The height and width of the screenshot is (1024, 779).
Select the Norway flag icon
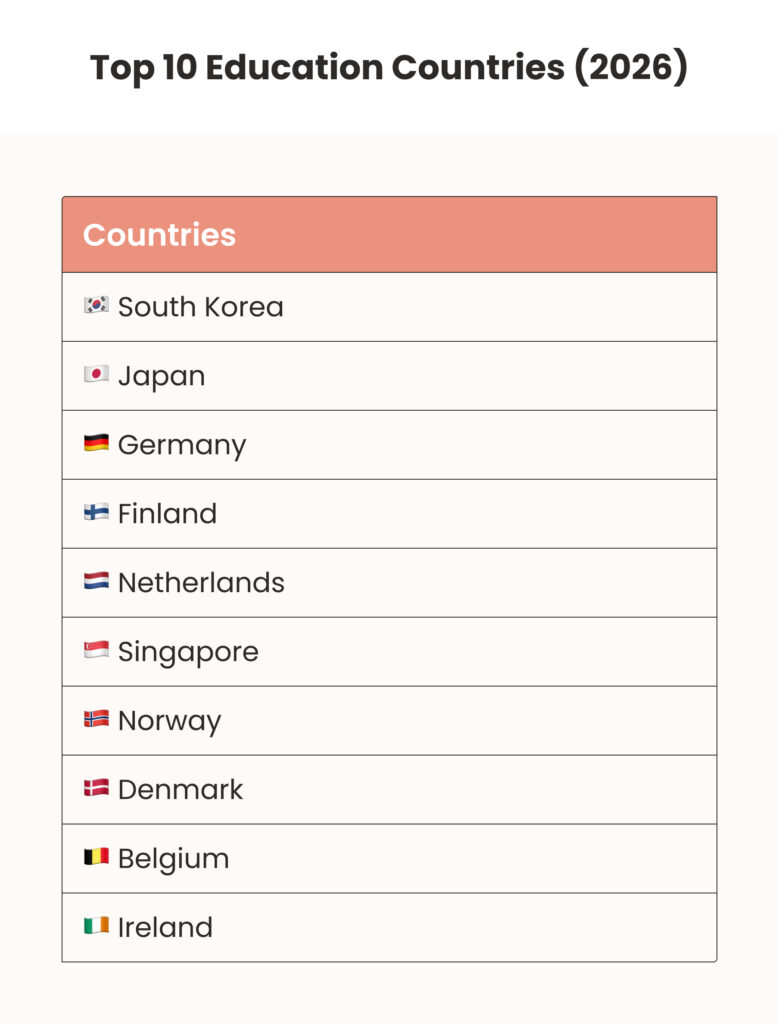pyautogui.click(x=96, y=719)
